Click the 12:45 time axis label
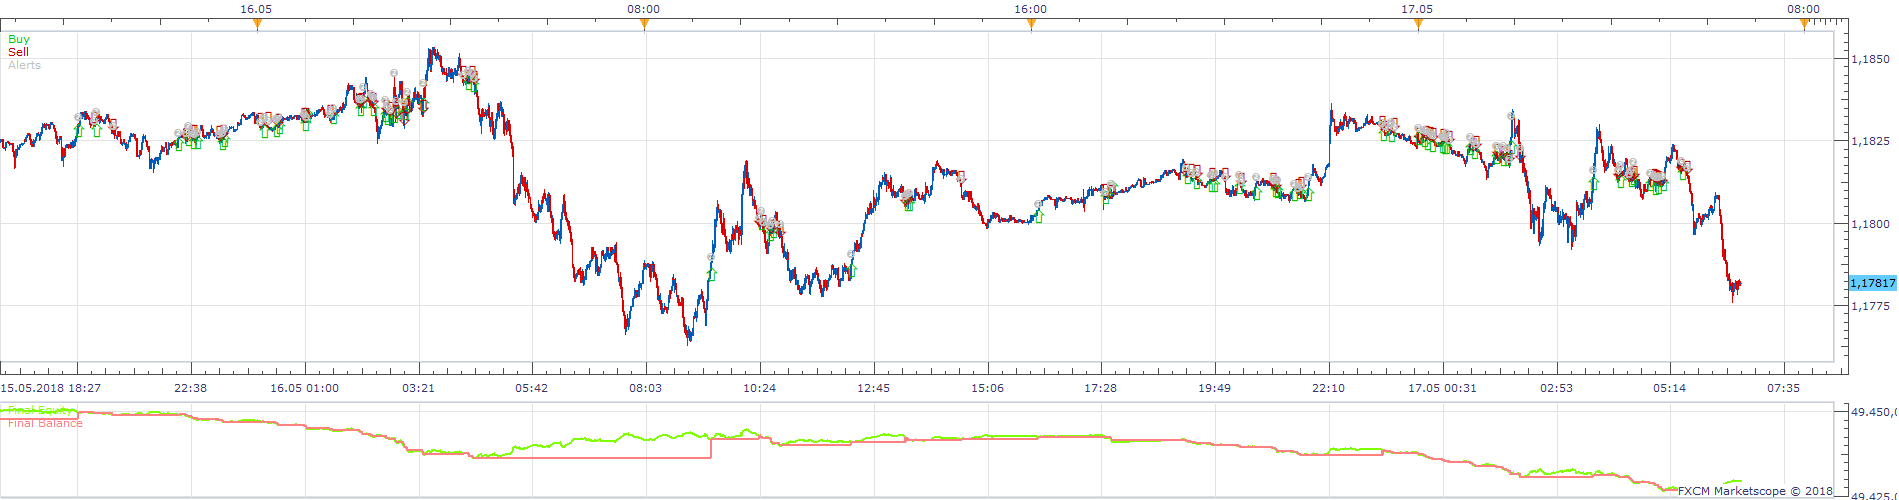 873,388
